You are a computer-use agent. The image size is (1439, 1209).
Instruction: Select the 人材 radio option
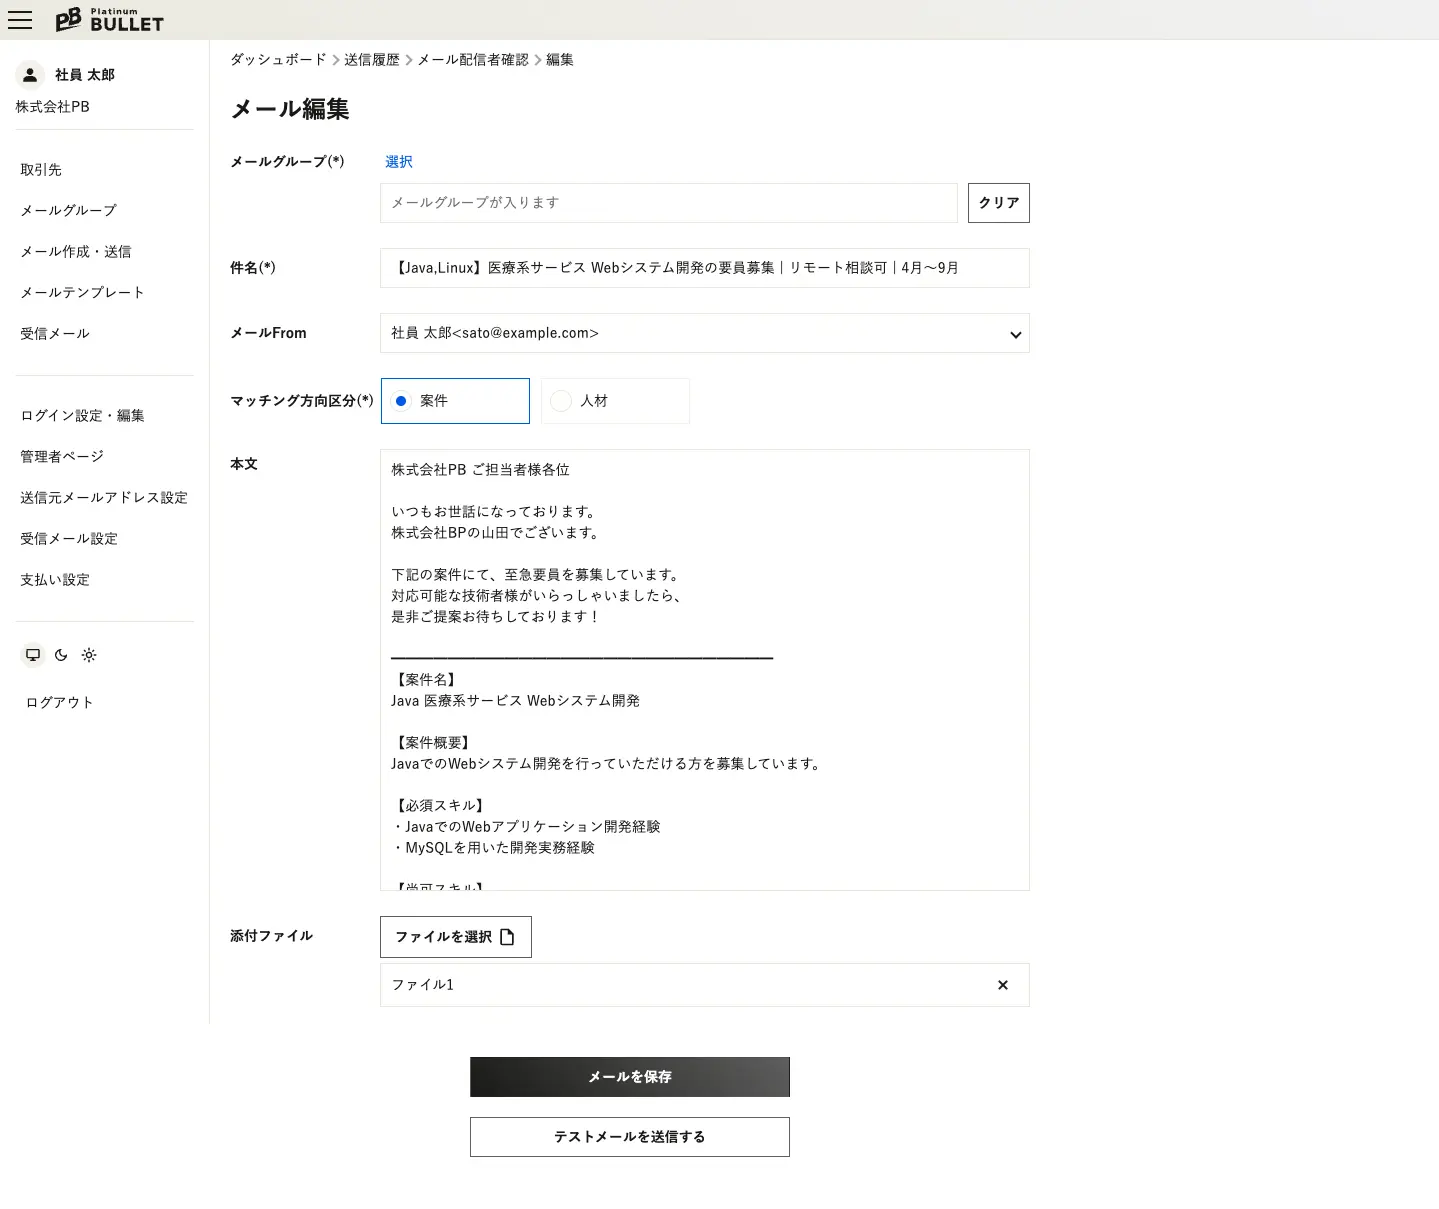[x=562, y=401]
